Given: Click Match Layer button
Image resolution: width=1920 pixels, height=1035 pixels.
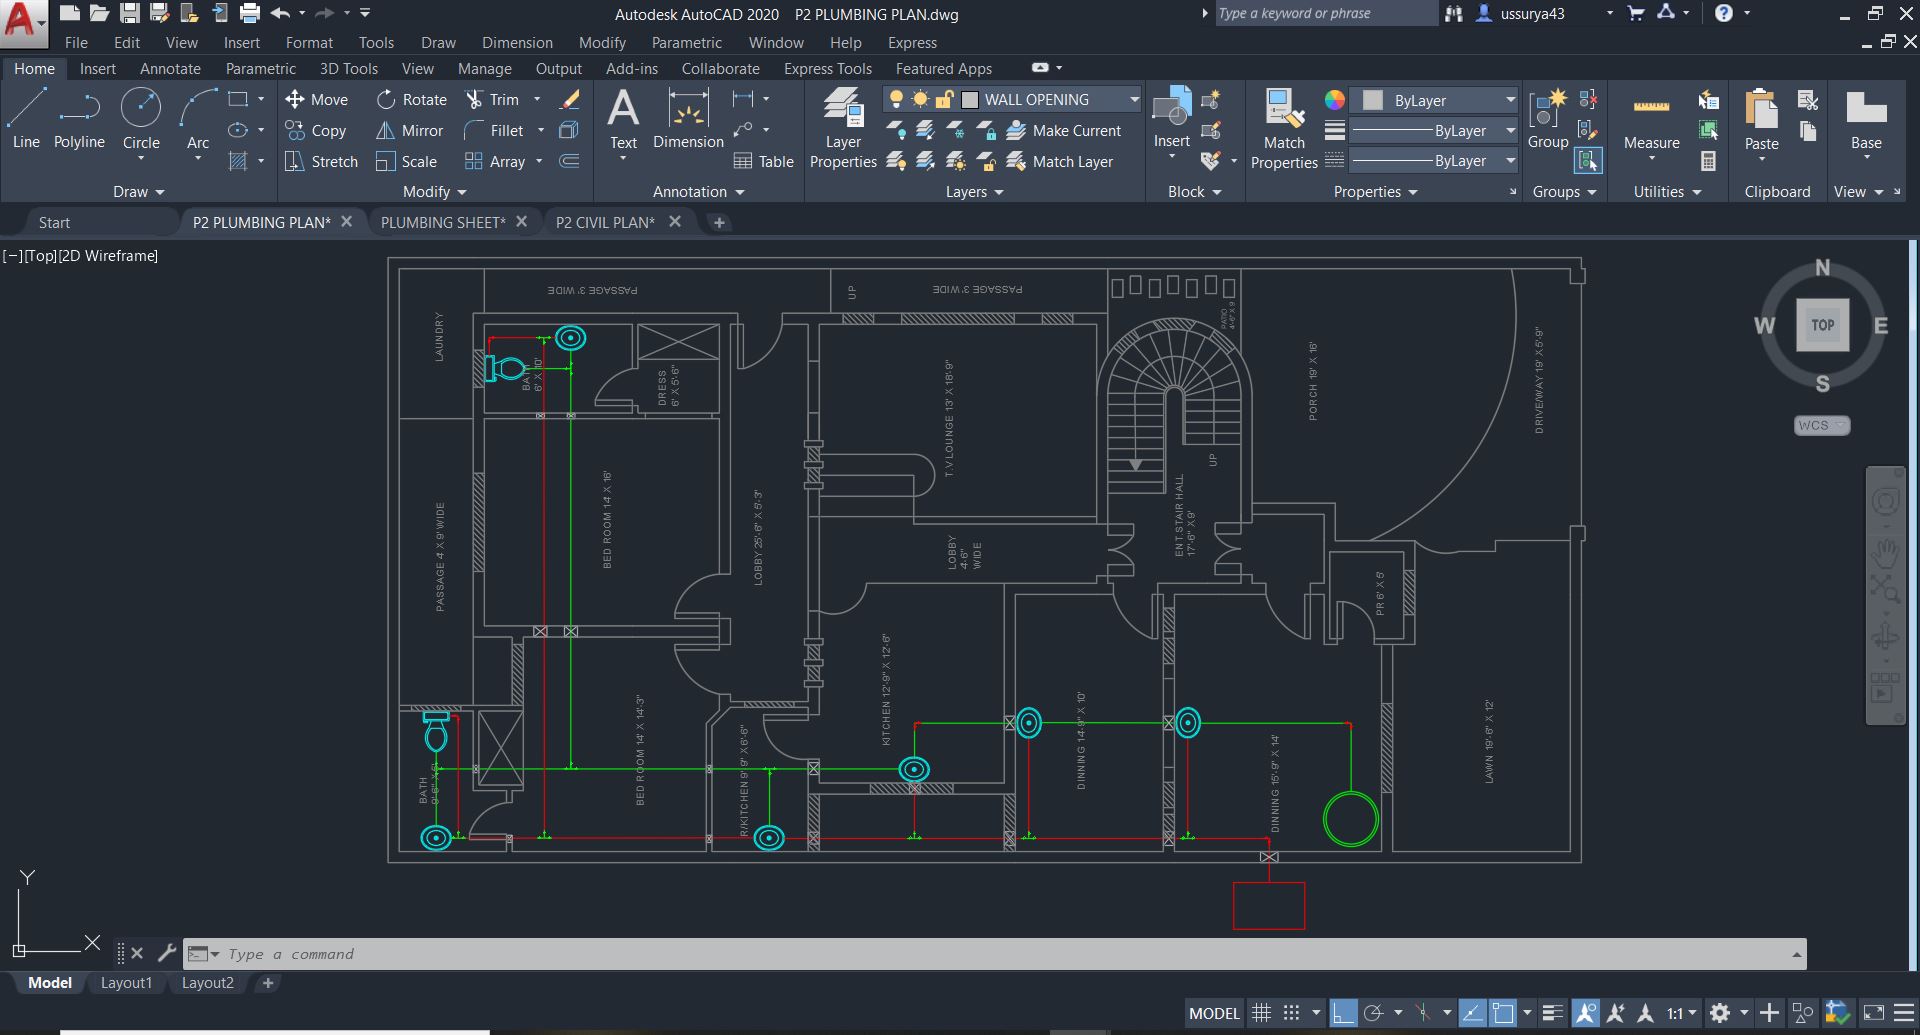Looking at the screenshot, I should coord(1060,161).
